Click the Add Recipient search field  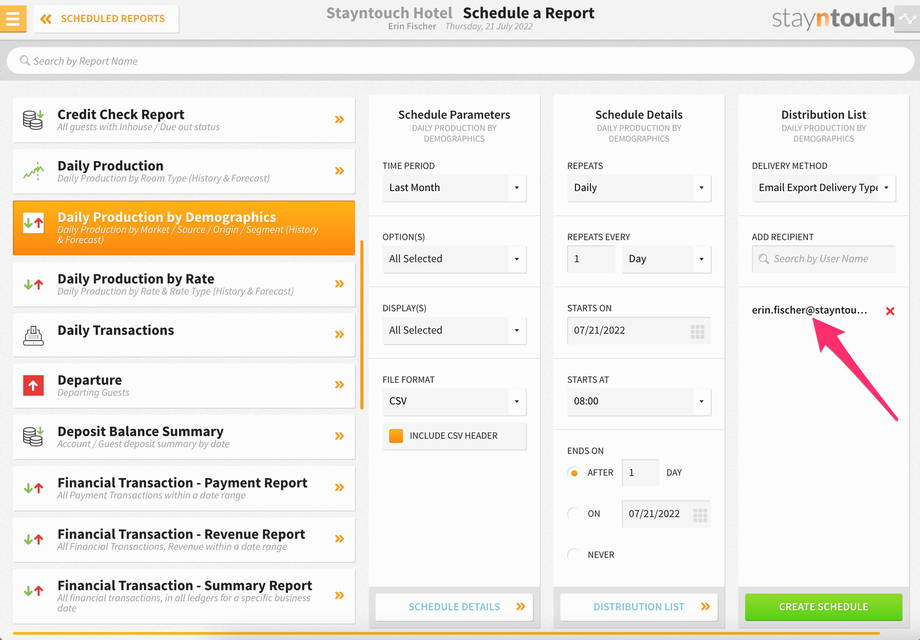click(824, 259)
